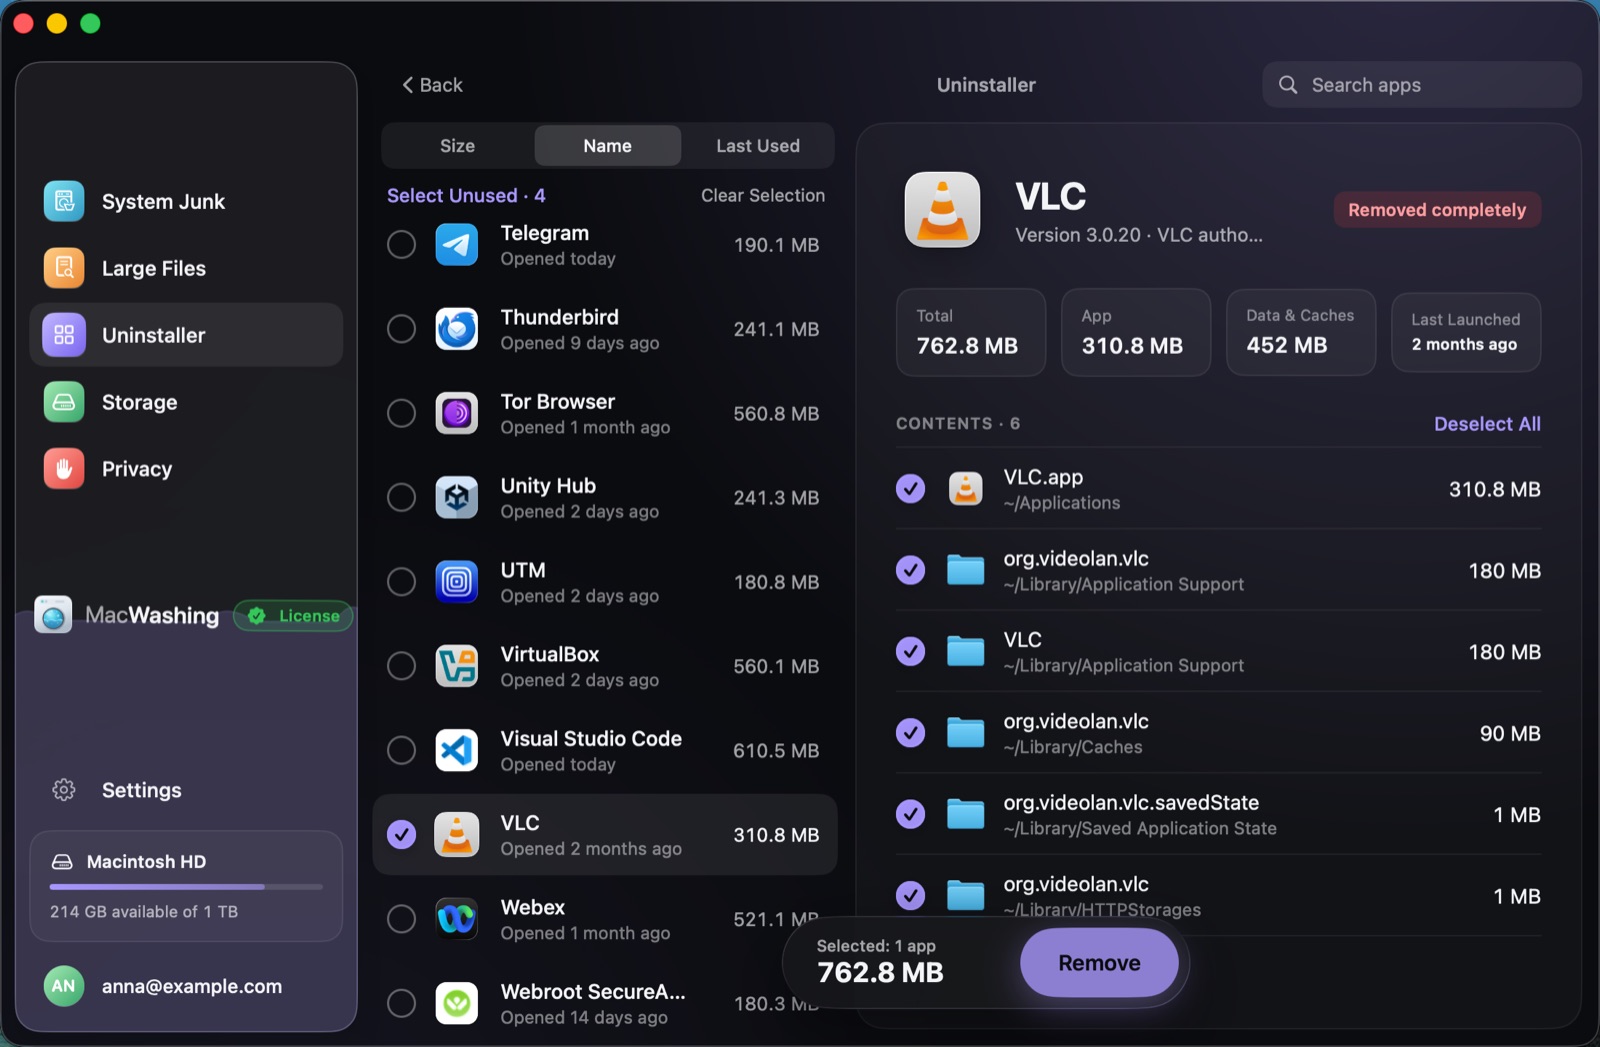Focus the Search apps field

click(x=1421, y=85)
